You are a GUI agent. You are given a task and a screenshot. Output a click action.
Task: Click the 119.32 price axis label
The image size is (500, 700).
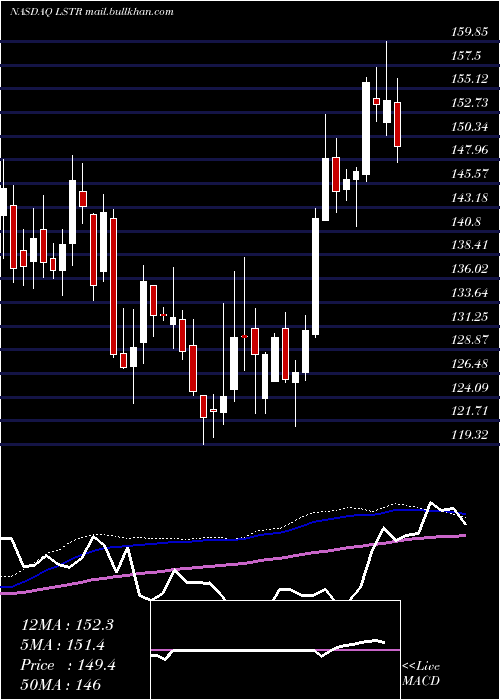pyautogui.click(x=470, y=434)
